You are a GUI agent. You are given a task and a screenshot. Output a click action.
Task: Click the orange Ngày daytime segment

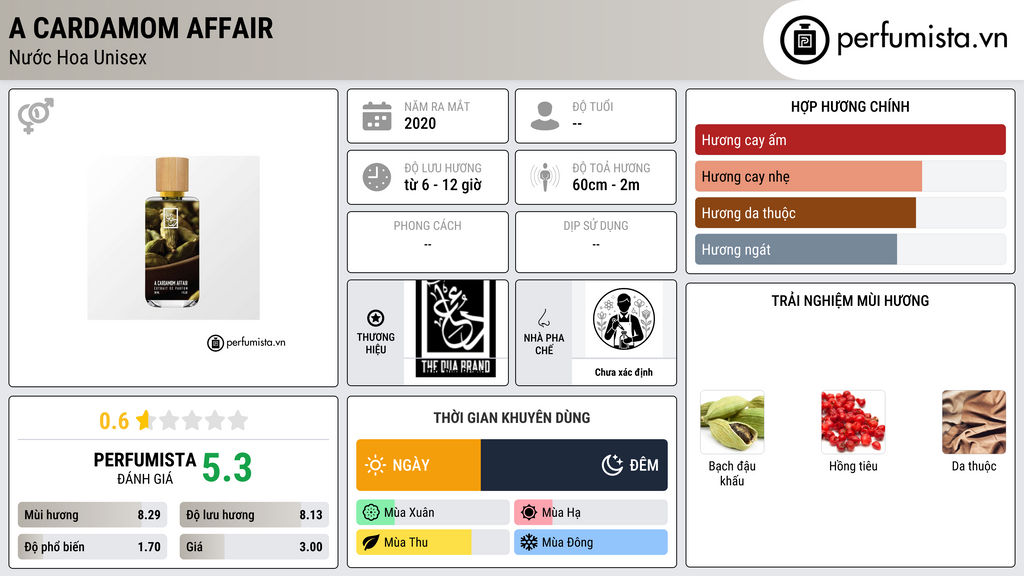419,465
